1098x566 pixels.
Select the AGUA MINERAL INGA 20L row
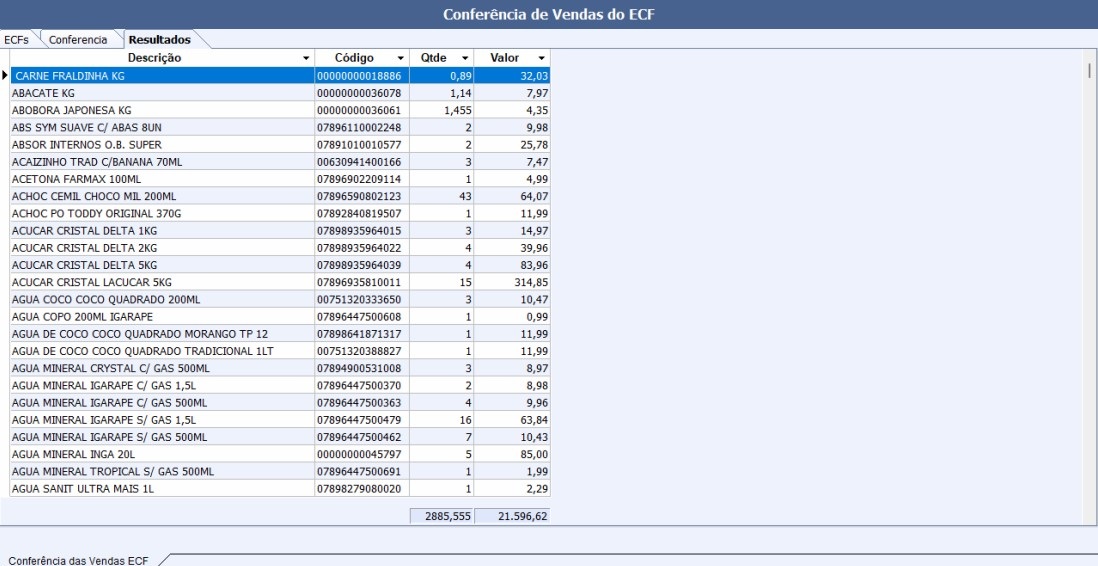pyautogui.click(x=160, y=454)
